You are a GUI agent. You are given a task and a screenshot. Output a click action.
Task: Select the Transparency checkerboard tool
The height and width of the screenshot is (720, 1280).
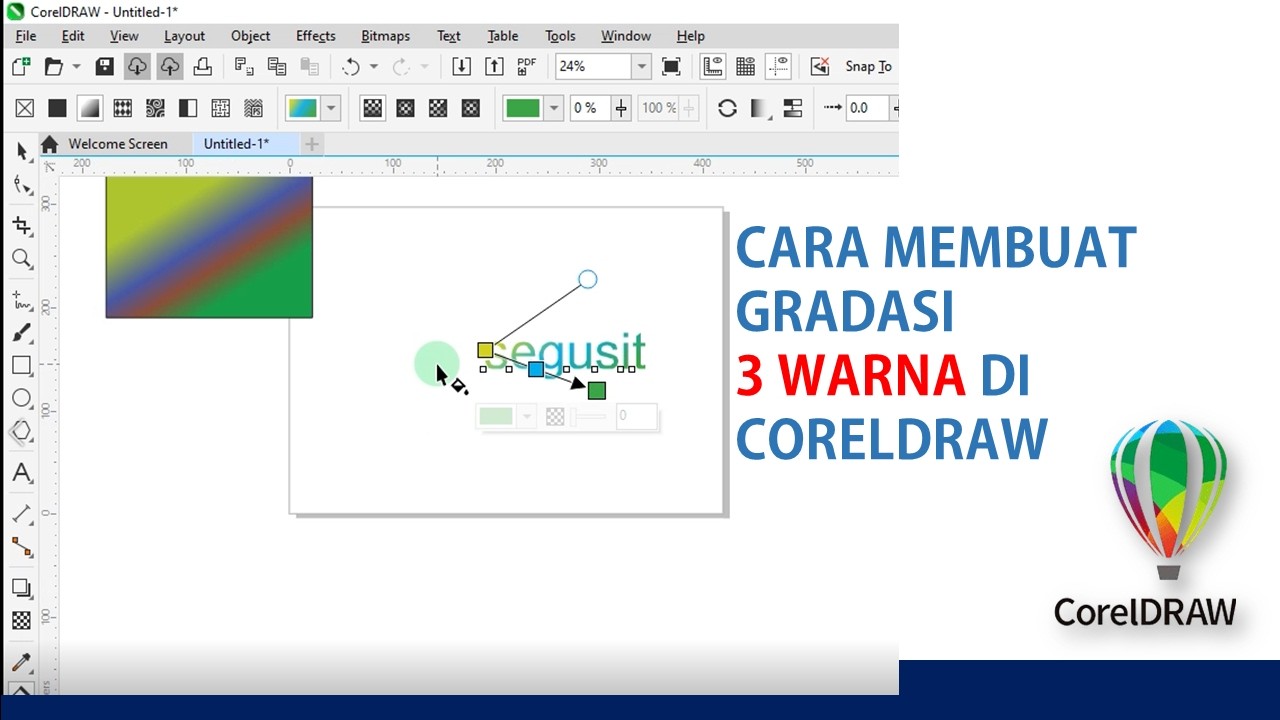(x=22, y=621)
